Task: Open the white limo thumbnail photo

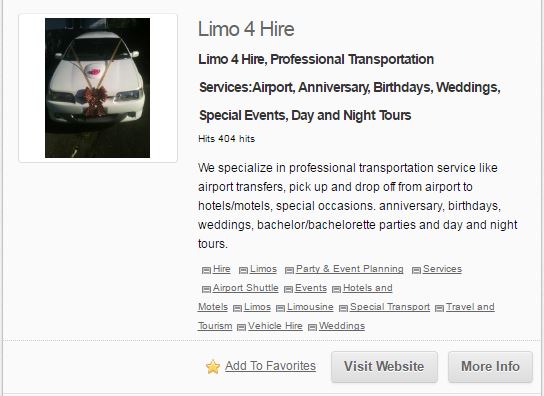Action: pyautogui.click(x=97, y=88)
